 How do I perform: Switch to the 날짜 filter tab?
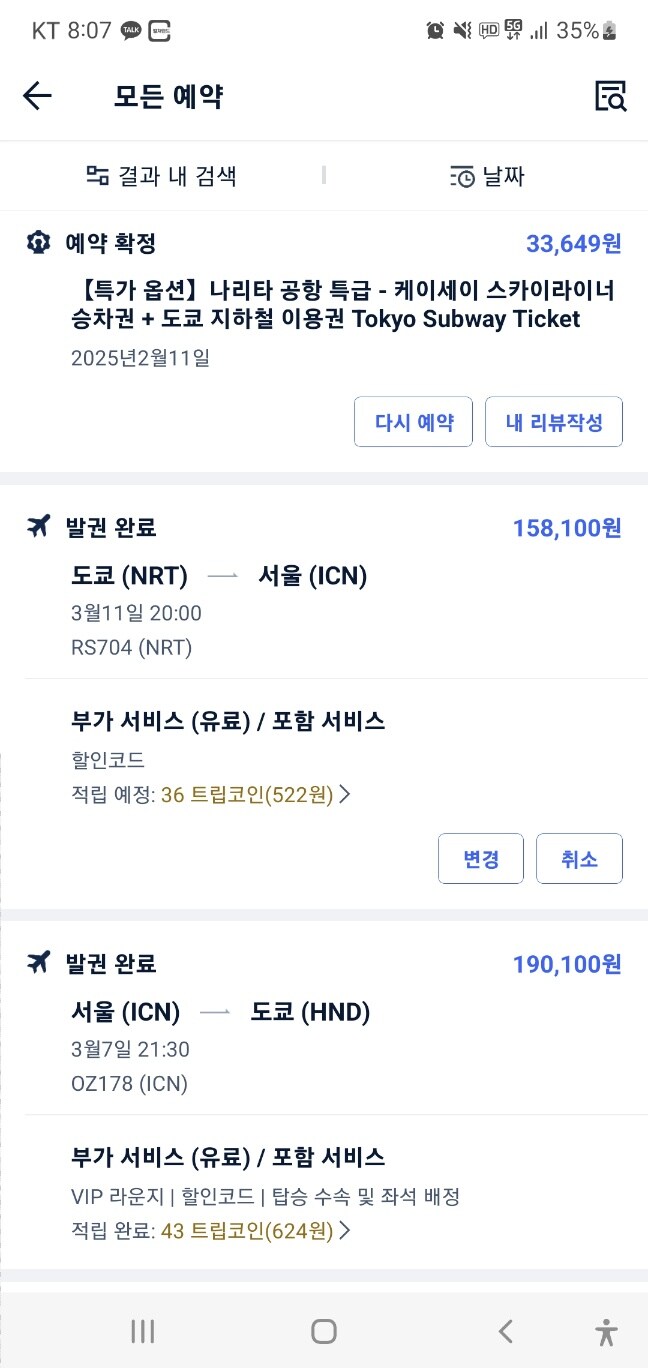click(487, 177)
